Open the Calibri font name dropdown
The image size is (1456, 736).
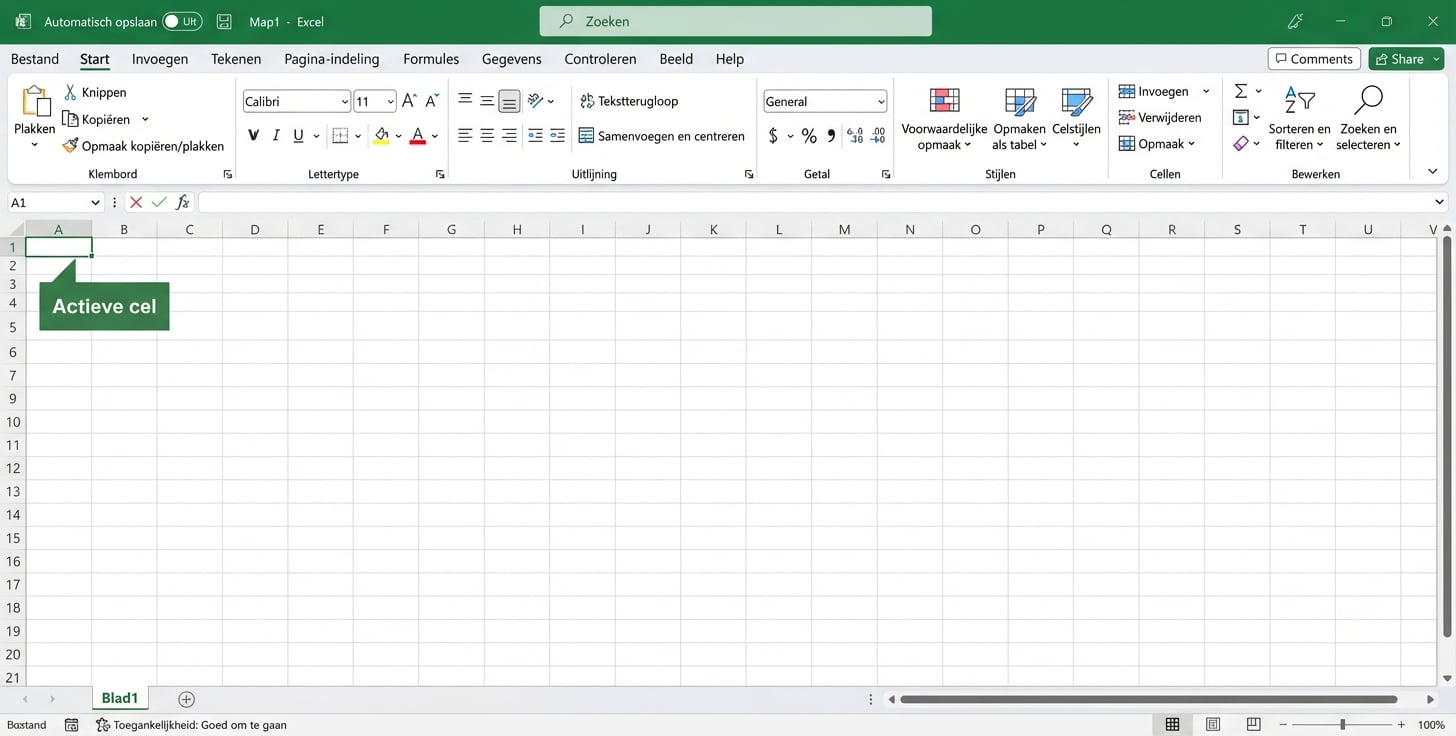[344, 101]
